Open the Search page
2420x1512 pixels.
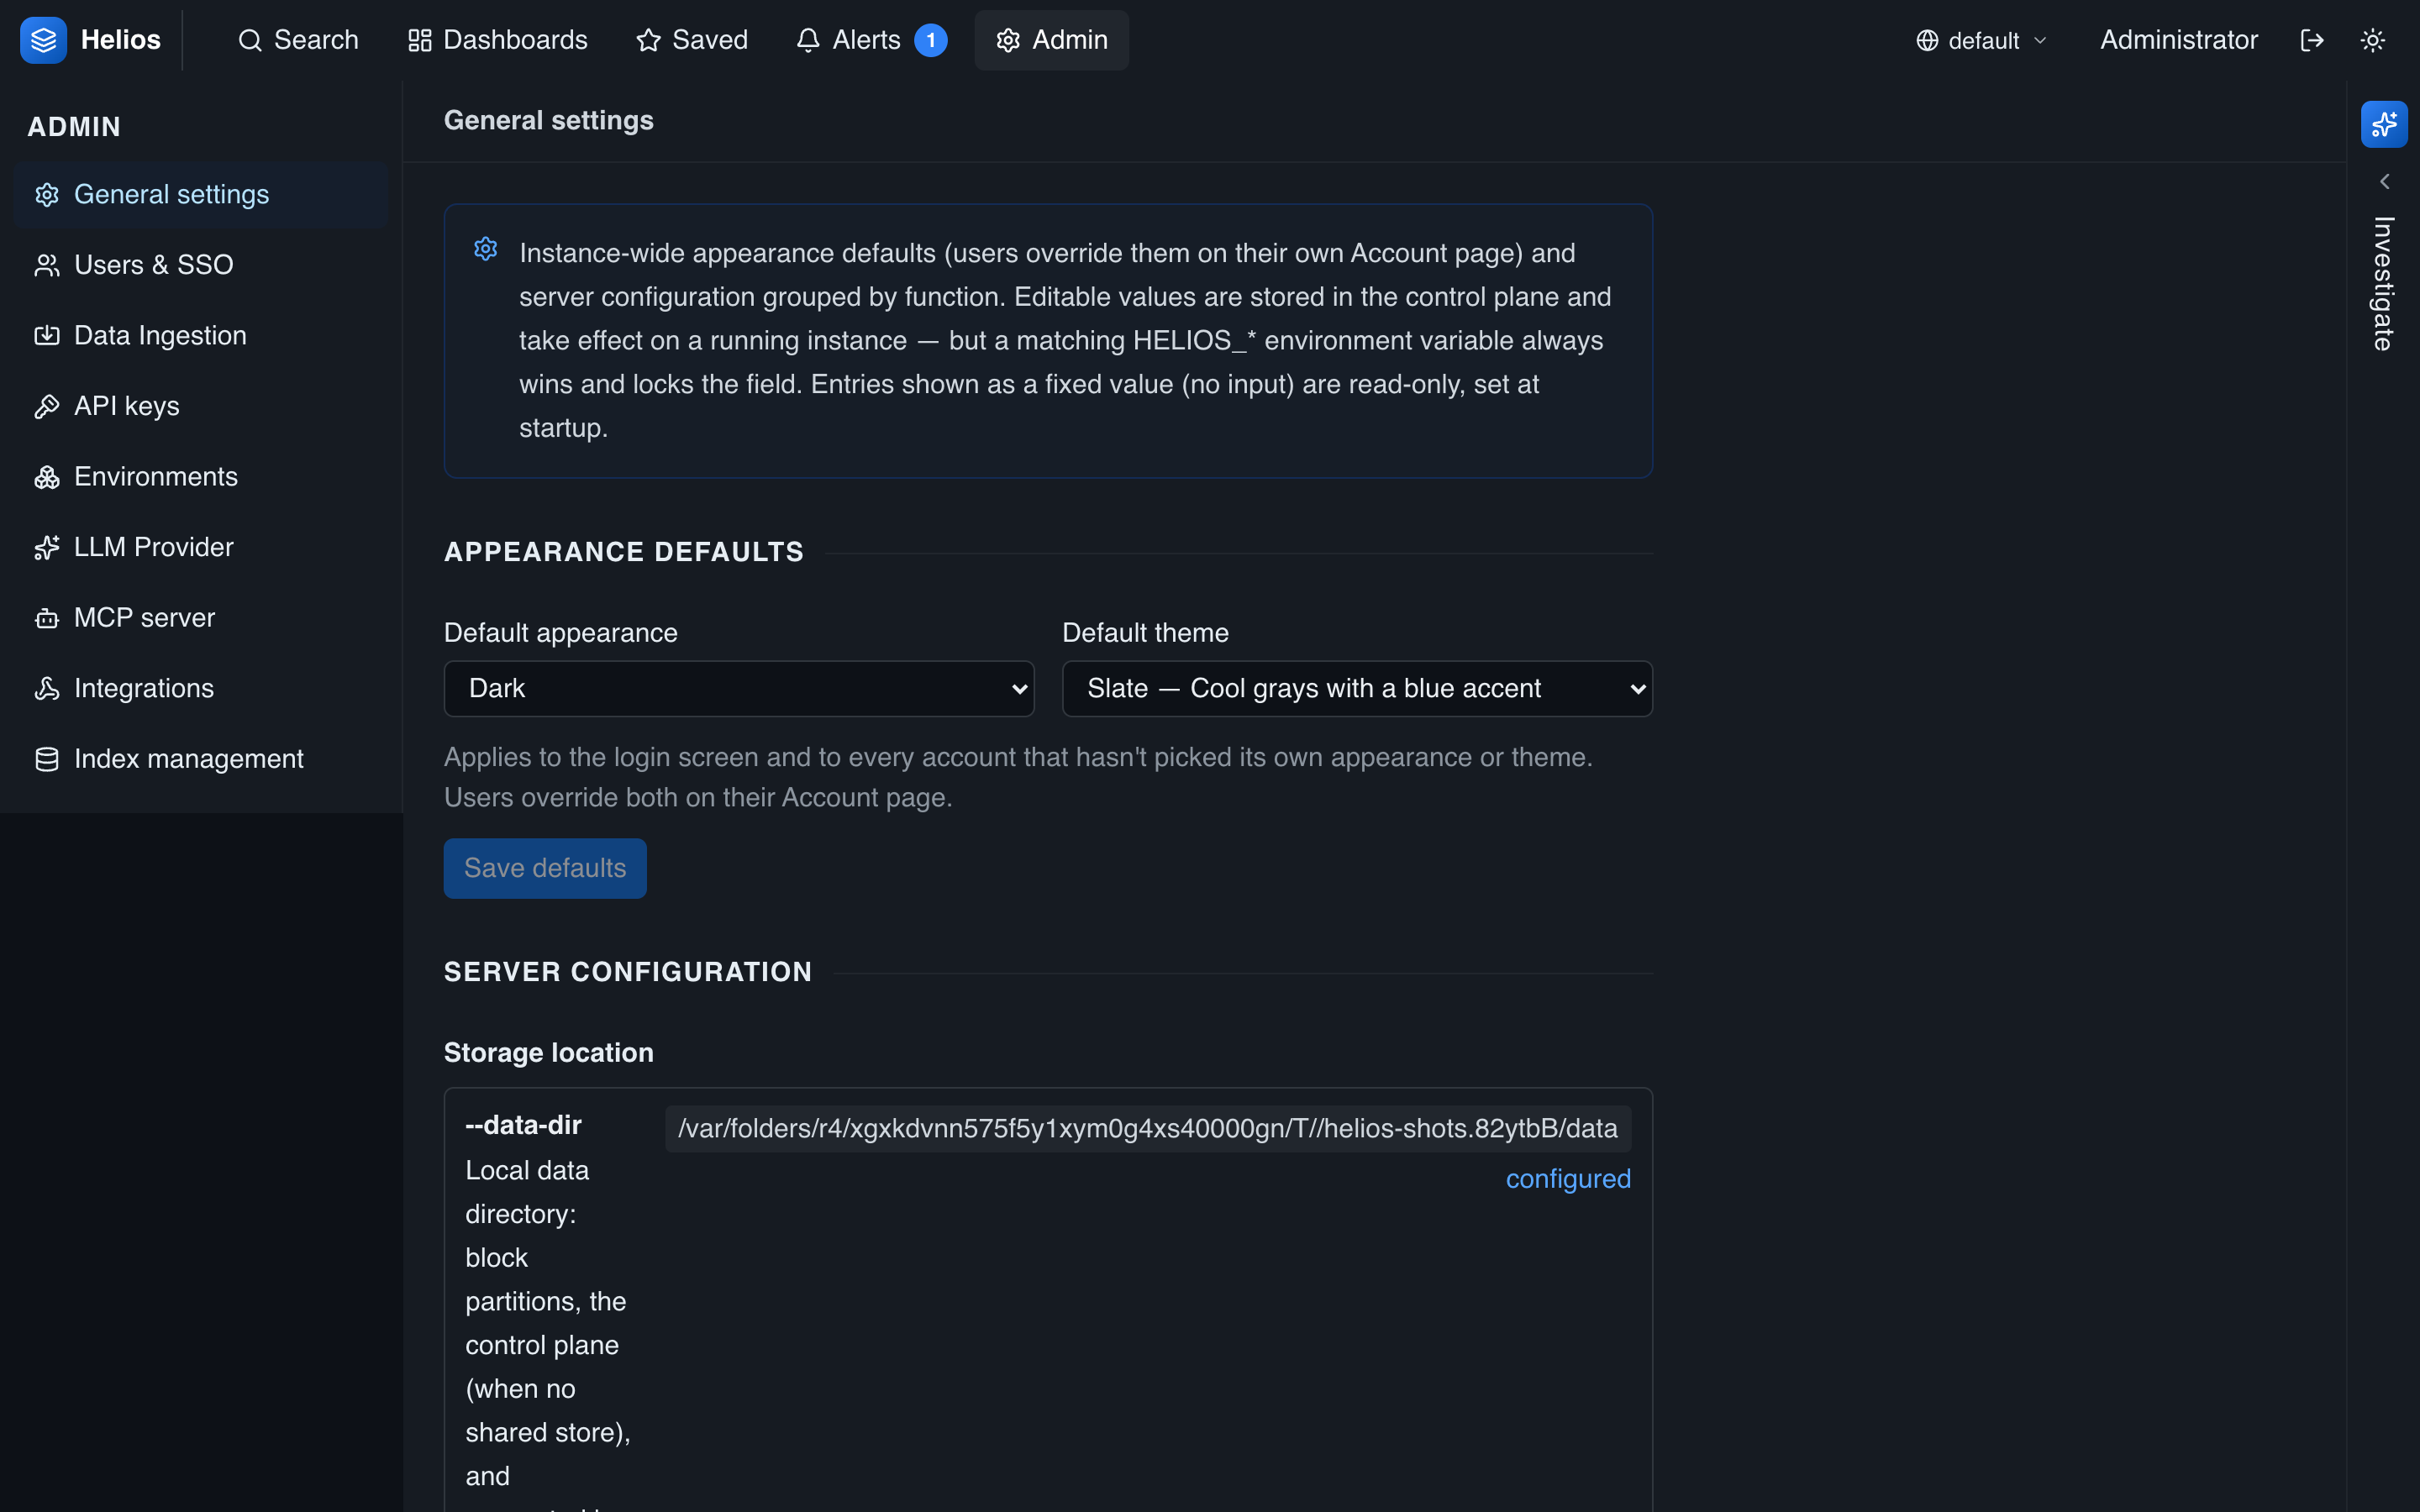click(x=298, y=40)
